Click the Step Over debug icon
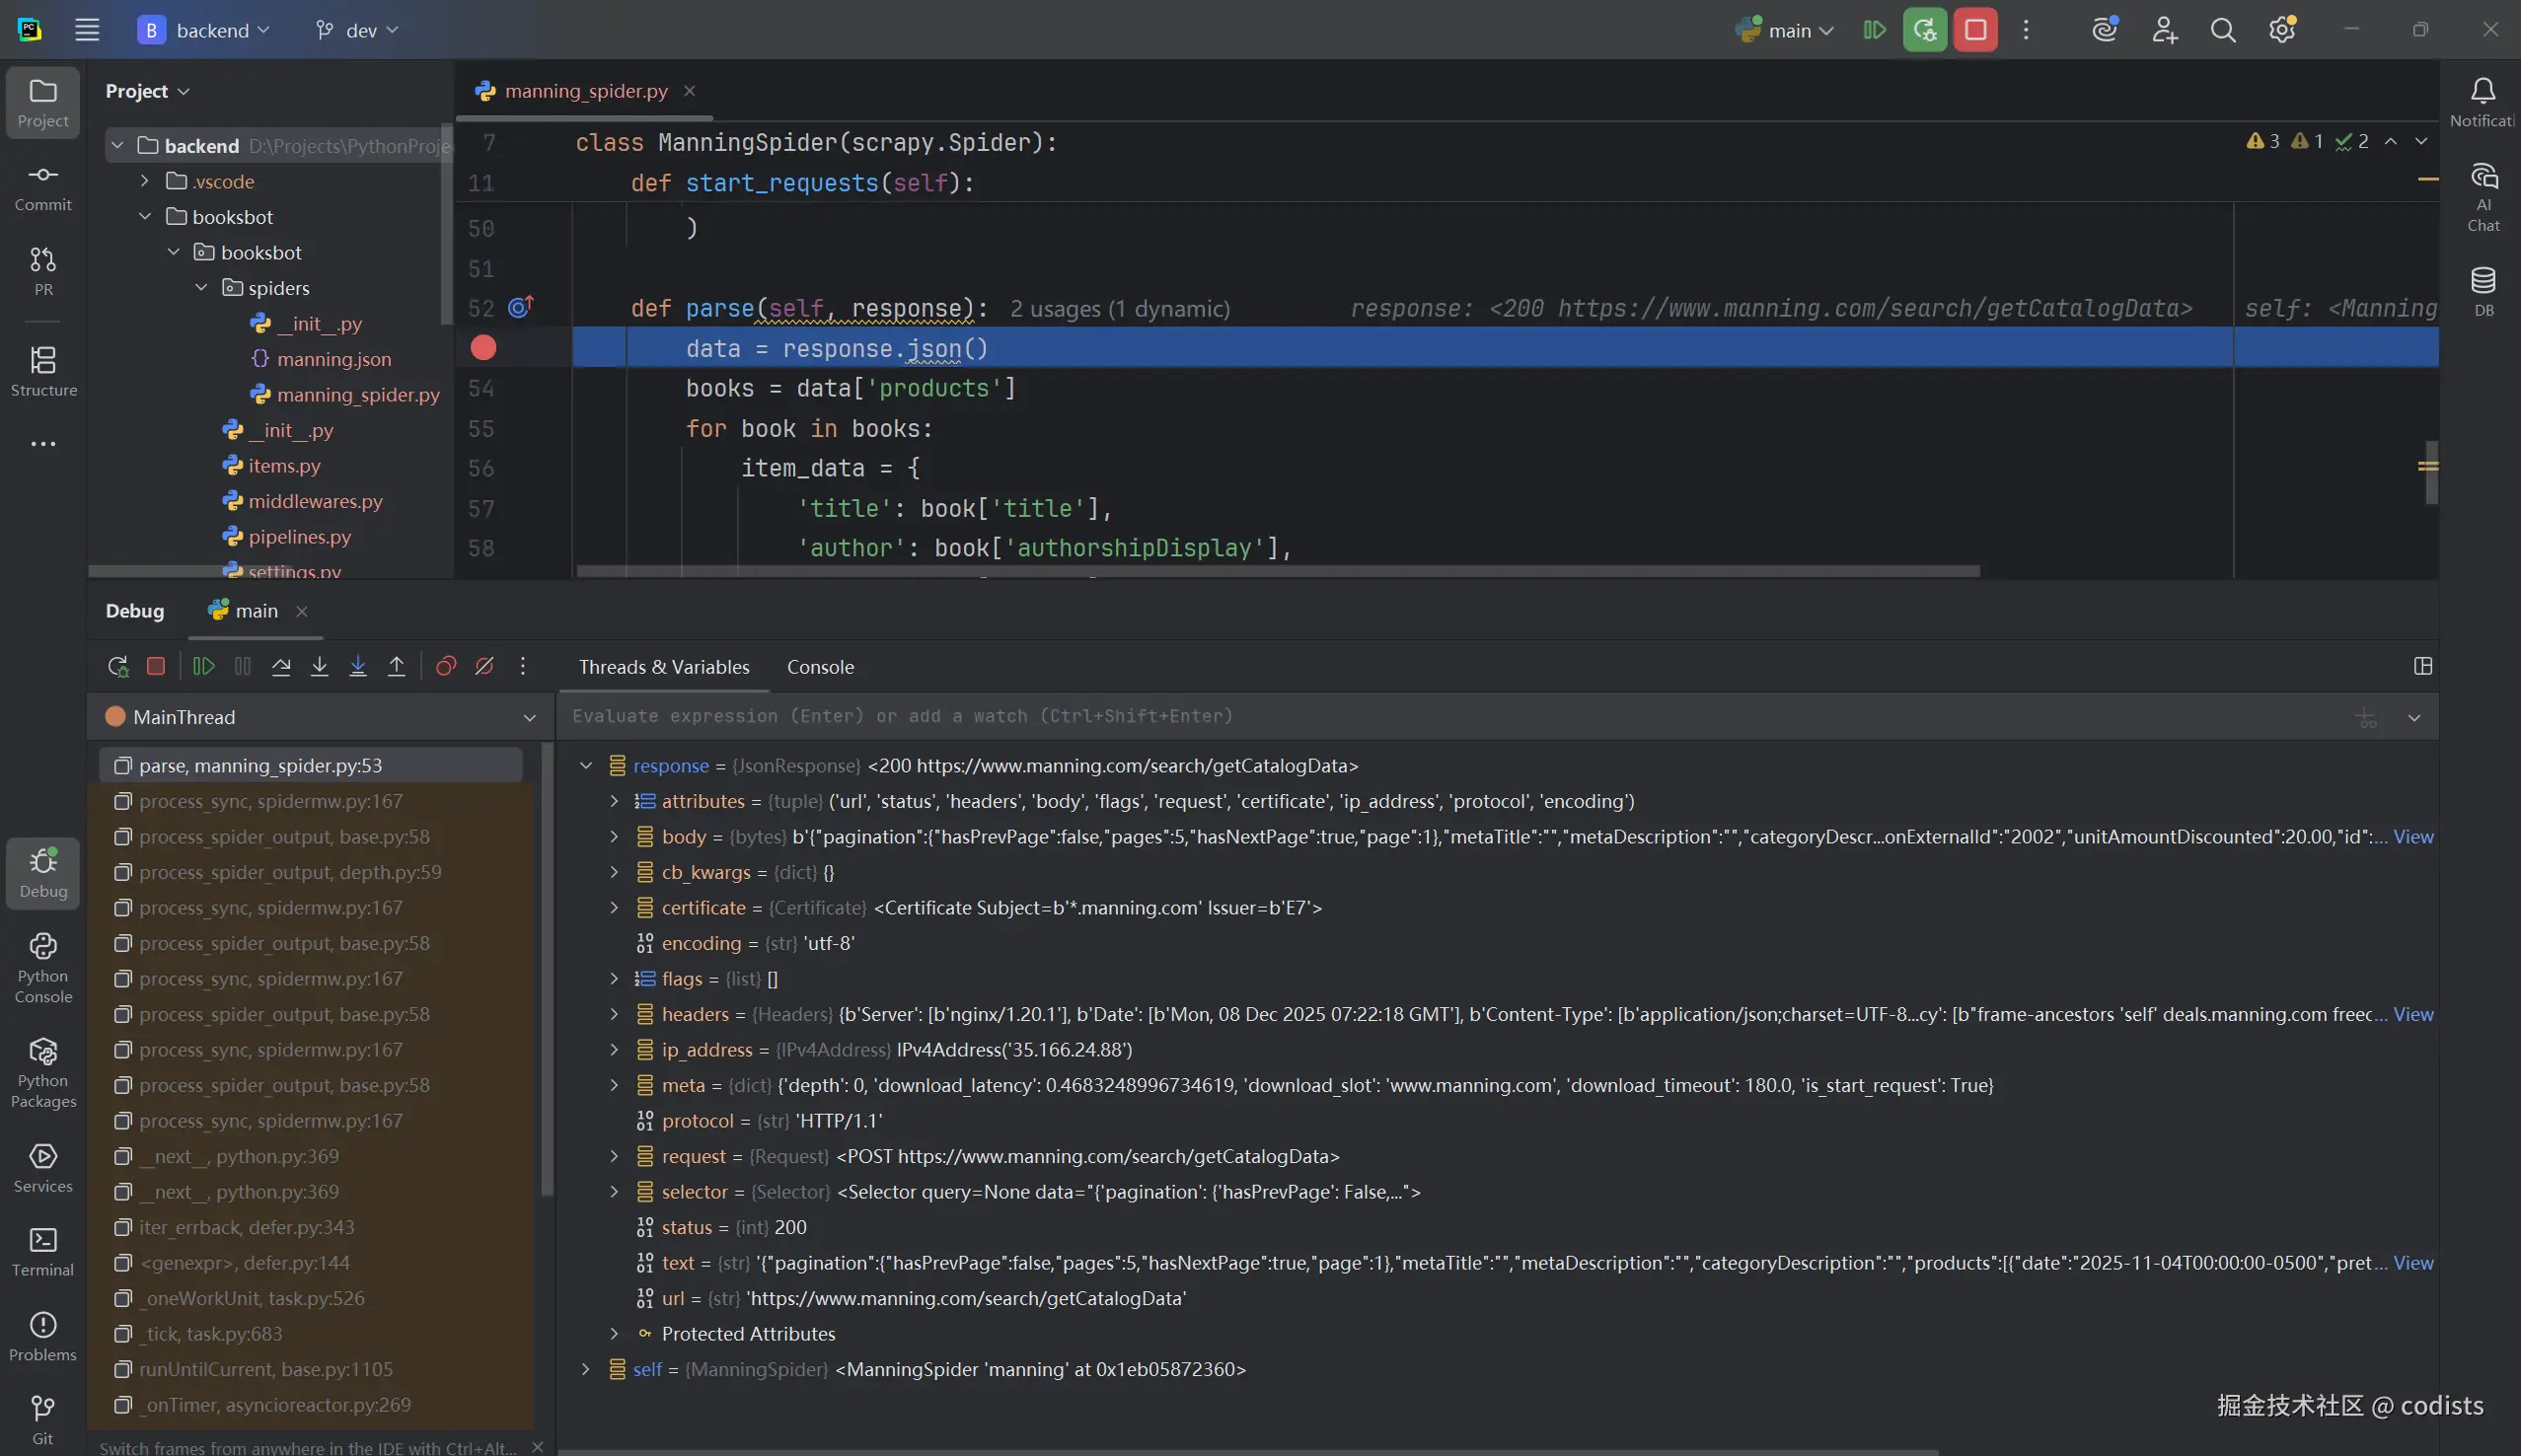This screenshot has height=1456, width=2521. (281, 666)
